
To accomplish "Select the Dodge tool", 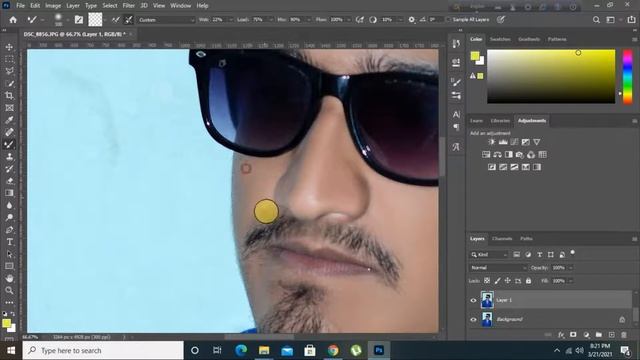I will click(x=9, y=218).
